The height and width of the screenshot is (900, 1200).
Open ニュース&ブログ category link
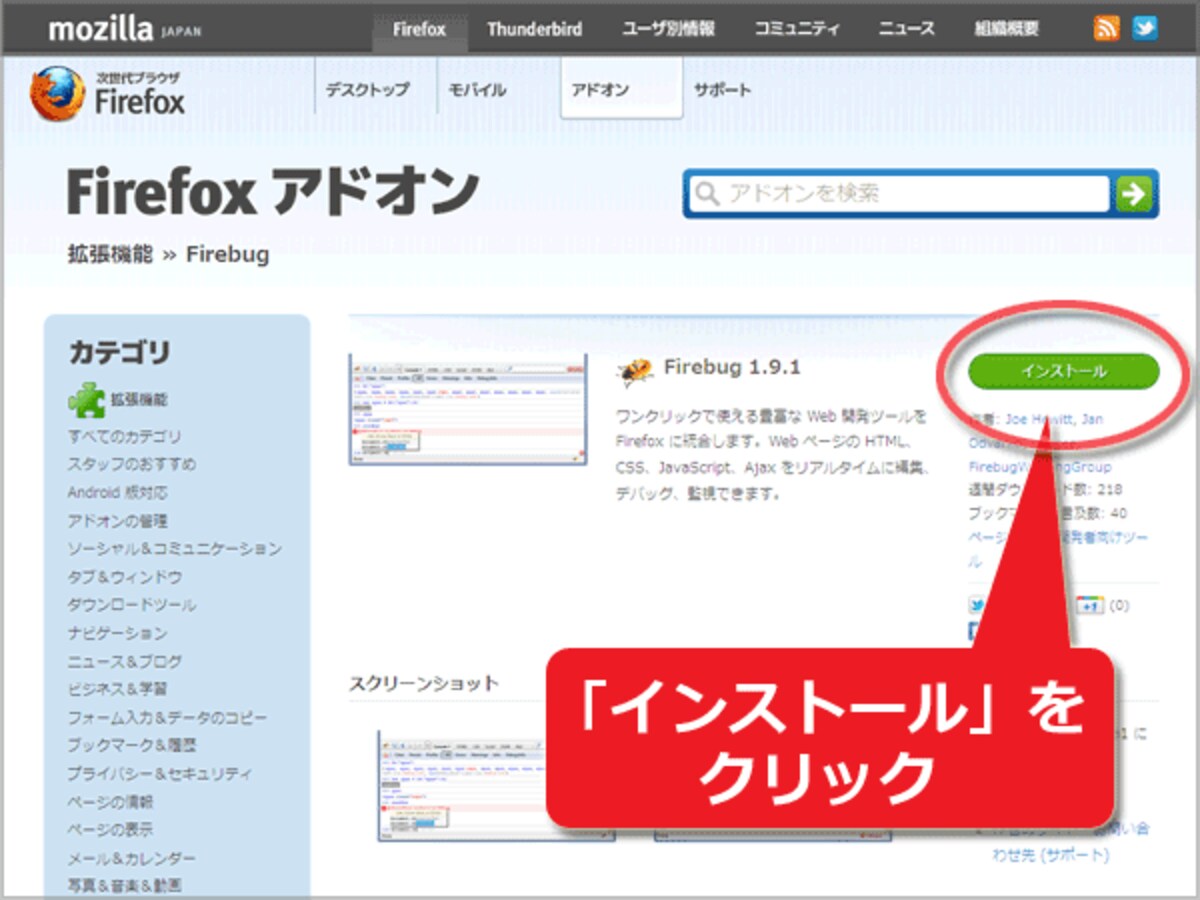pyautogui.click(x=125, y=661)
